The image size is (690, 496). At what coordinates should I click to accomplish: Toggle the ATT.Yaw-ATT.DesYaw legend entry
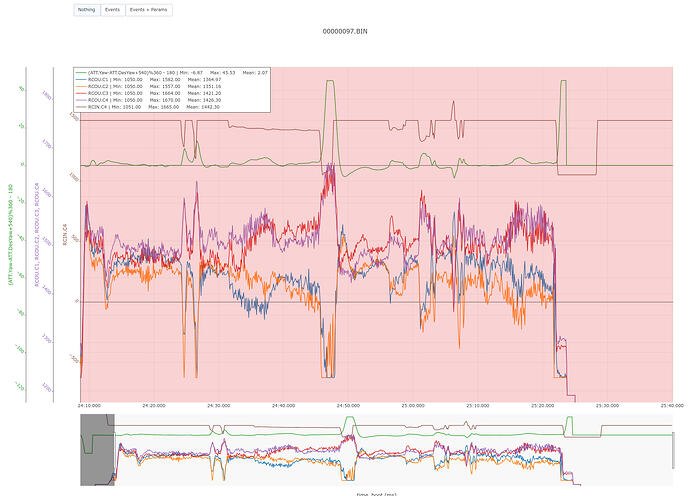click(x=172, y=73)
